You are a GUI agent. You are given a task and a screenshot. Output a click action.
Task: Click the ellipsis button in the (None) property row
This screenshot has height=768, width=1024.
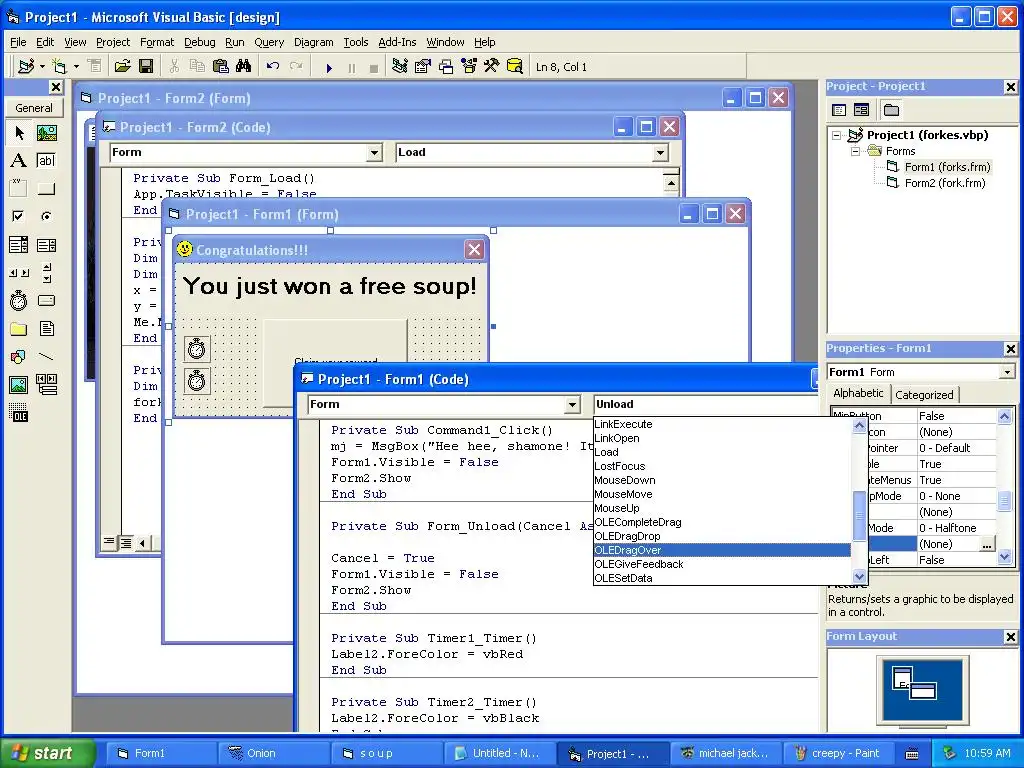click(x=987, y=544)
